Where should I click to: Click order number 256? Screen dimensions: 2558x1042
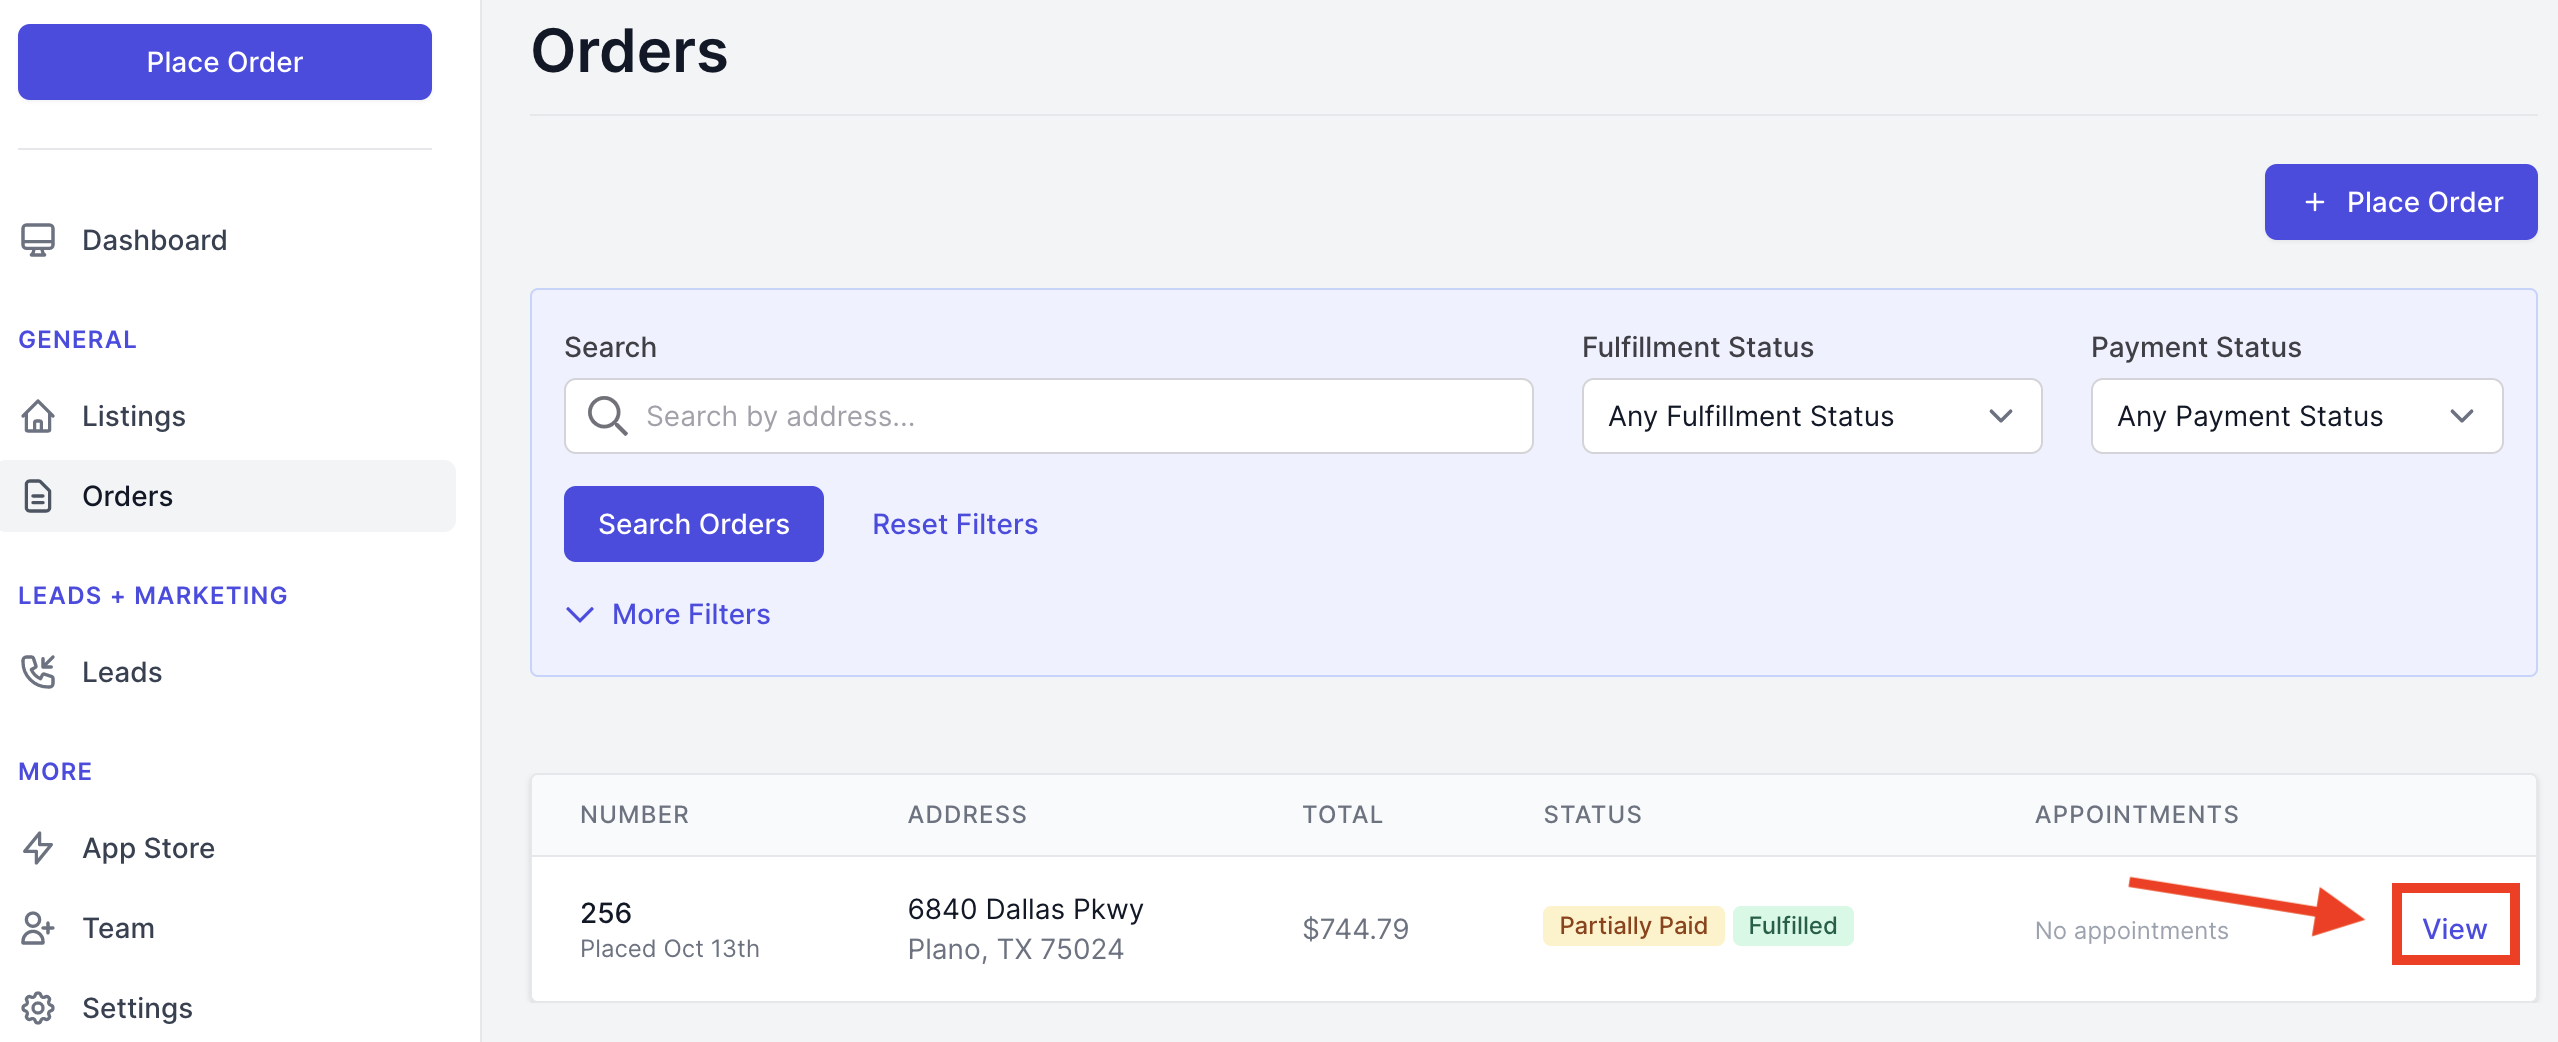point(606,913)
